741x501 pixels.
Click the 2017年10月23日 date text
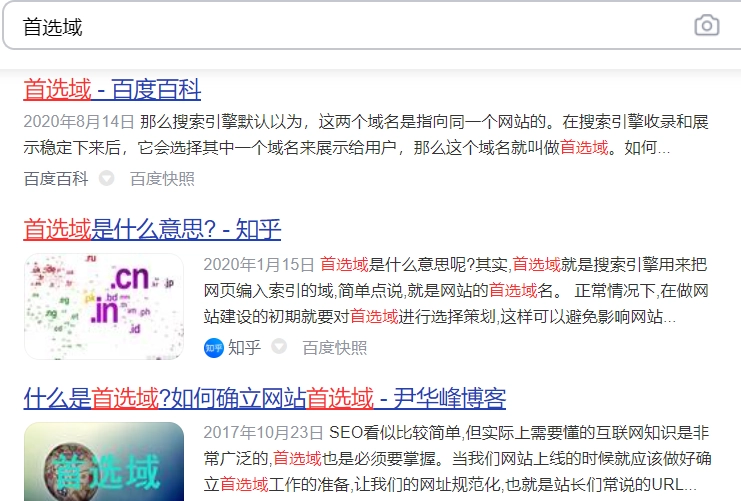point(263,432)
